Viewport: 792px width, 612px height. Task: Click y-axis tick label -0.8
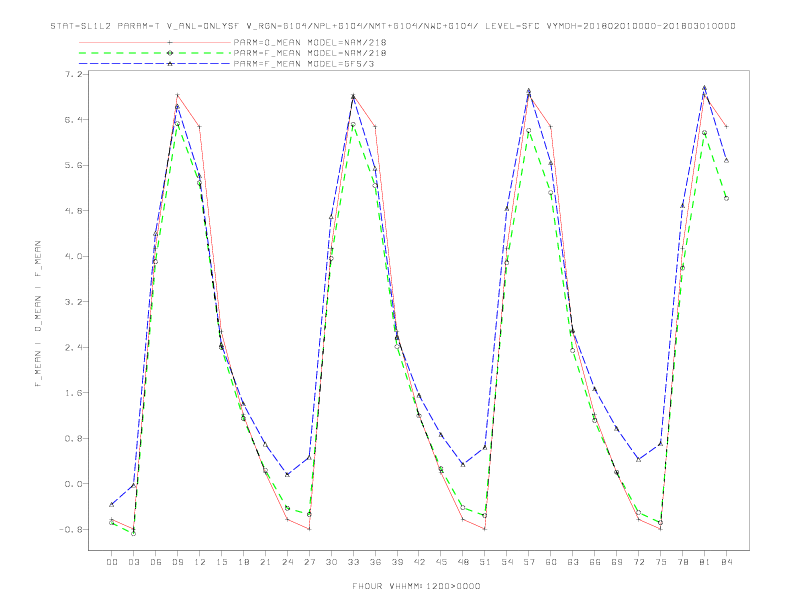coord(70,529)
